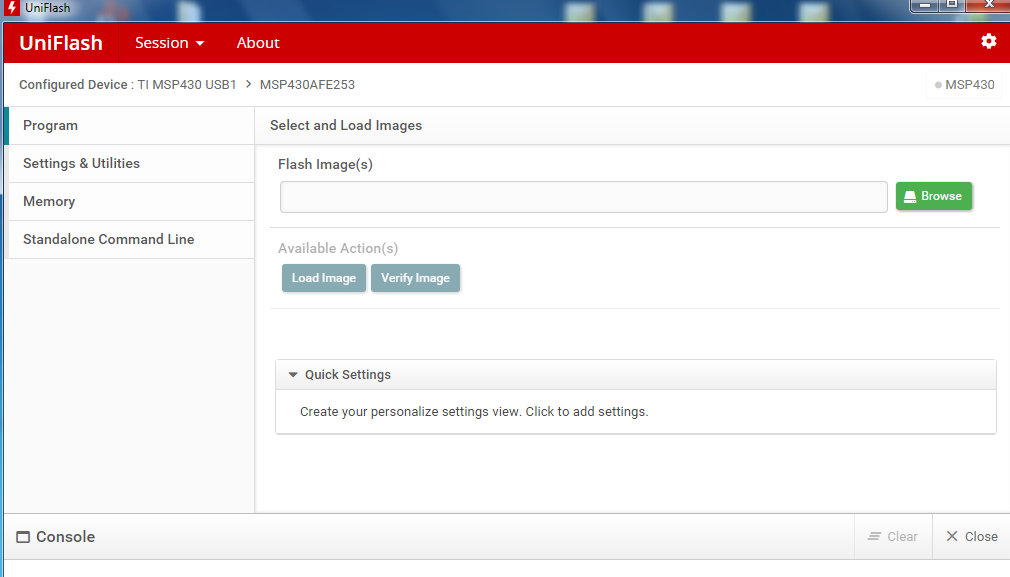
Task: Click the Available Action(s) label
Action: point(338,249)
